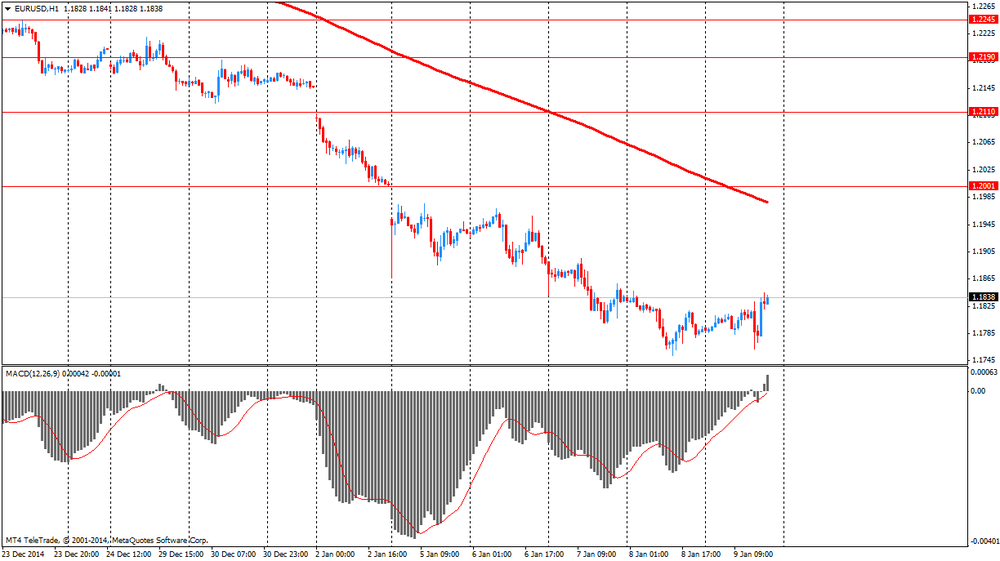Click the 1.2265 value on price axis
The width and height of the screenshot is (1000, 561).
tap(983, 6)
